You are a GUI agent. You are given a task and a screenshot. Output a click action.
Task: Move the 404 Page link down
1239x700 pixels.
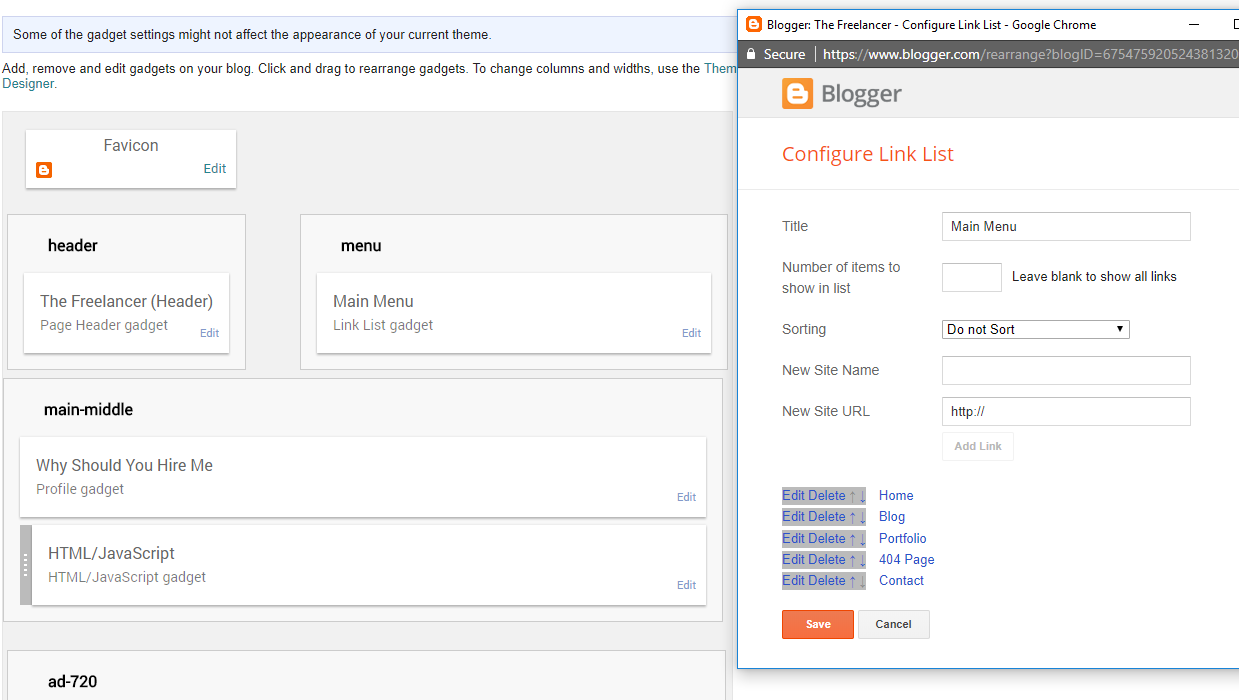click(862, 560)
